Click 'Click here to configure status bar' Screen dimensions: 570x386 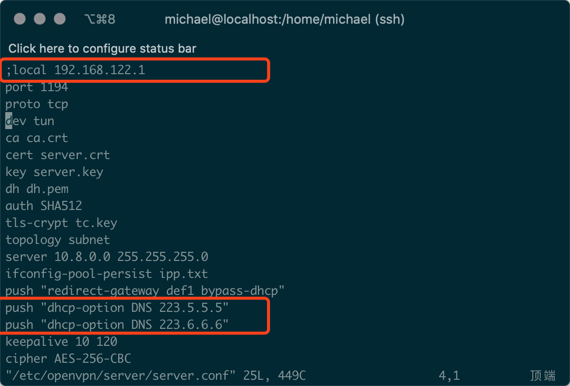click(x=102, y=49)
